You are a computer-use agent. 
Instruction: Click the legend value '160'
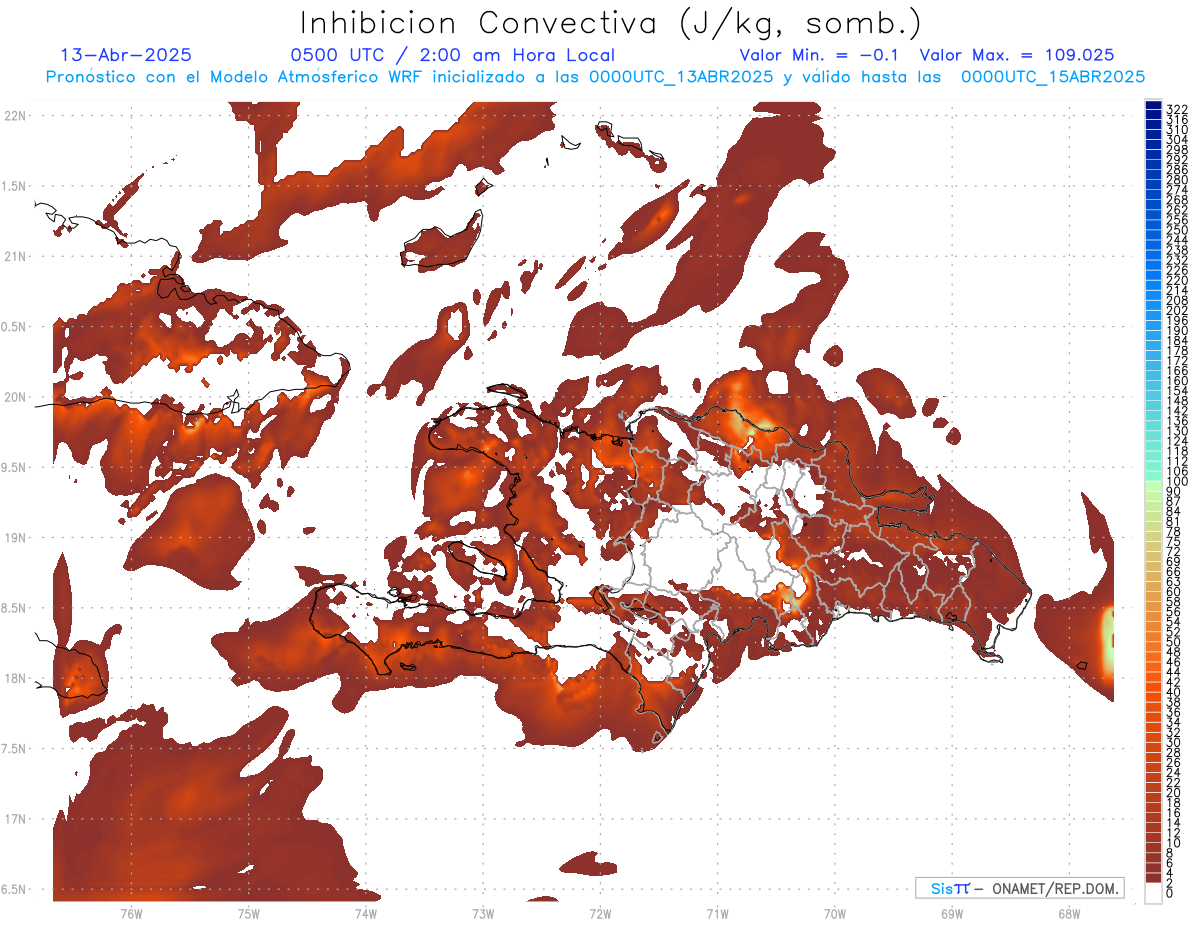1177,380
